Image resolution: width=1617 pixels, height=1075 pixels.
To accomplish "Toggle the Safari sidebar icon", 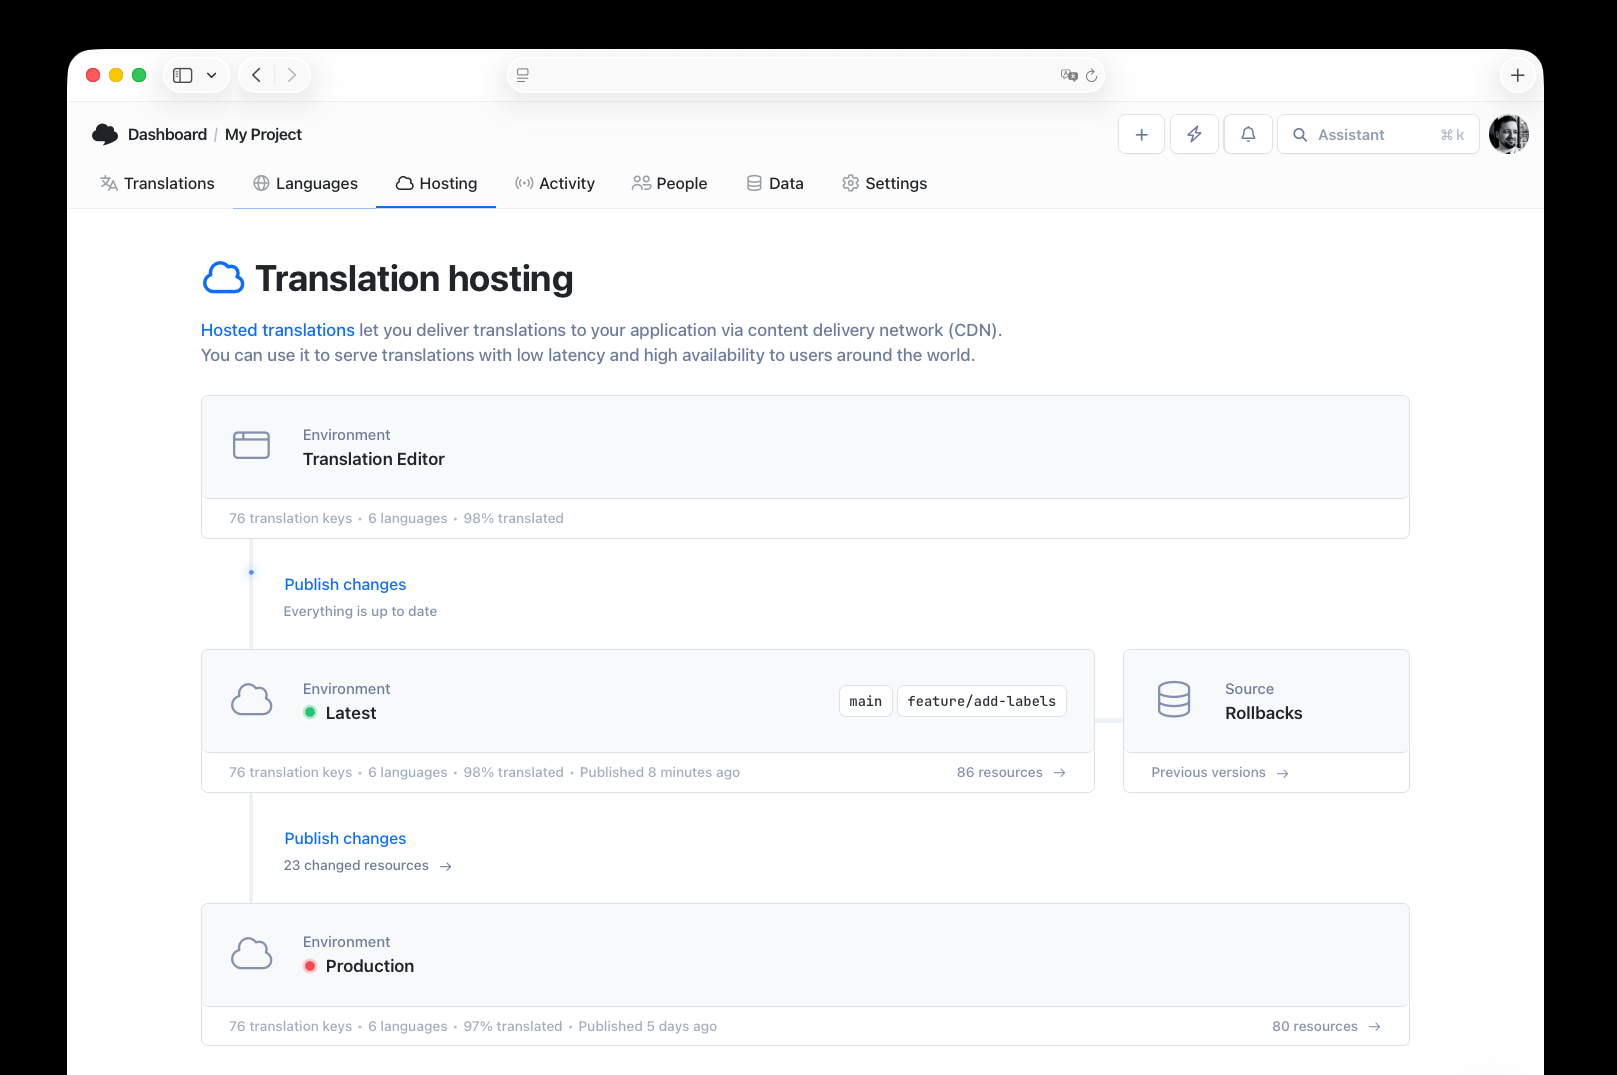I will click(x=181, y=74).
